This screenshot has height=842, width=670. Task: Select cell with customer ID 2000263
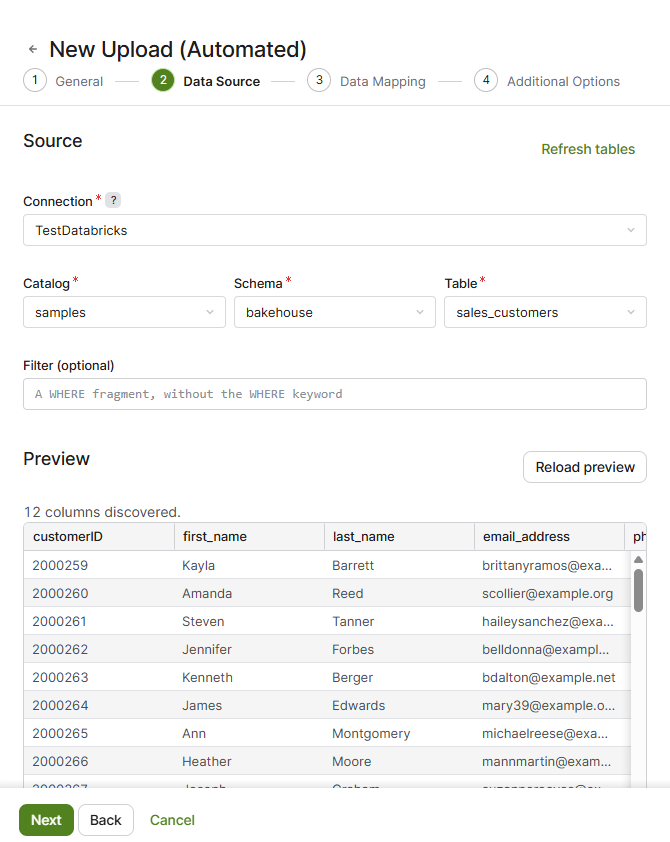[x=99, y=677]
